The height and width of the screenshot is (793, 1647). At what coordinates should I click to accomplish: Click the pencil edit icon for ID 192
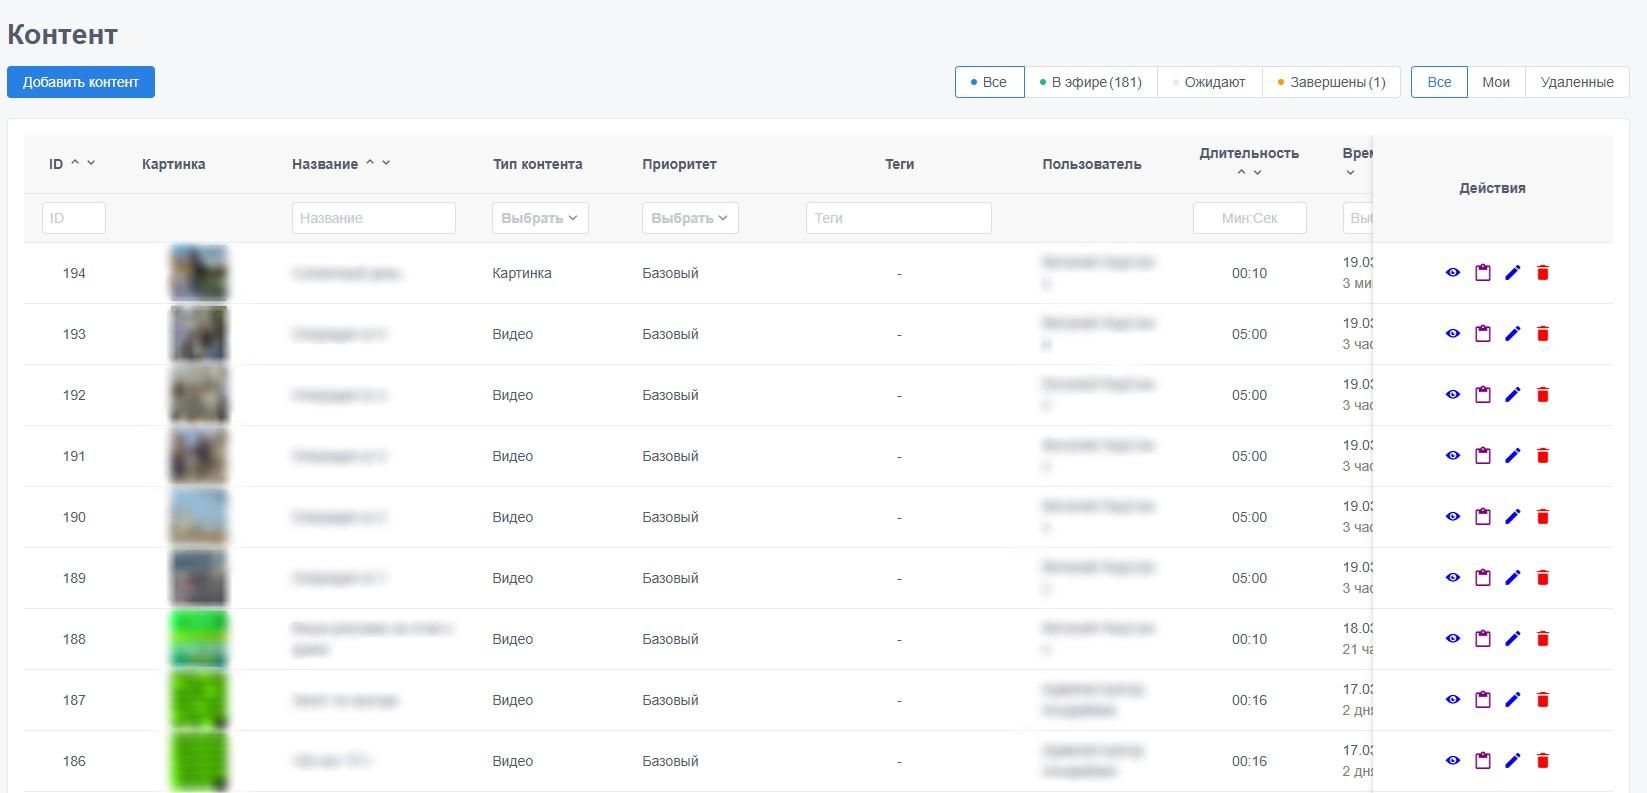coord(1513,395)
